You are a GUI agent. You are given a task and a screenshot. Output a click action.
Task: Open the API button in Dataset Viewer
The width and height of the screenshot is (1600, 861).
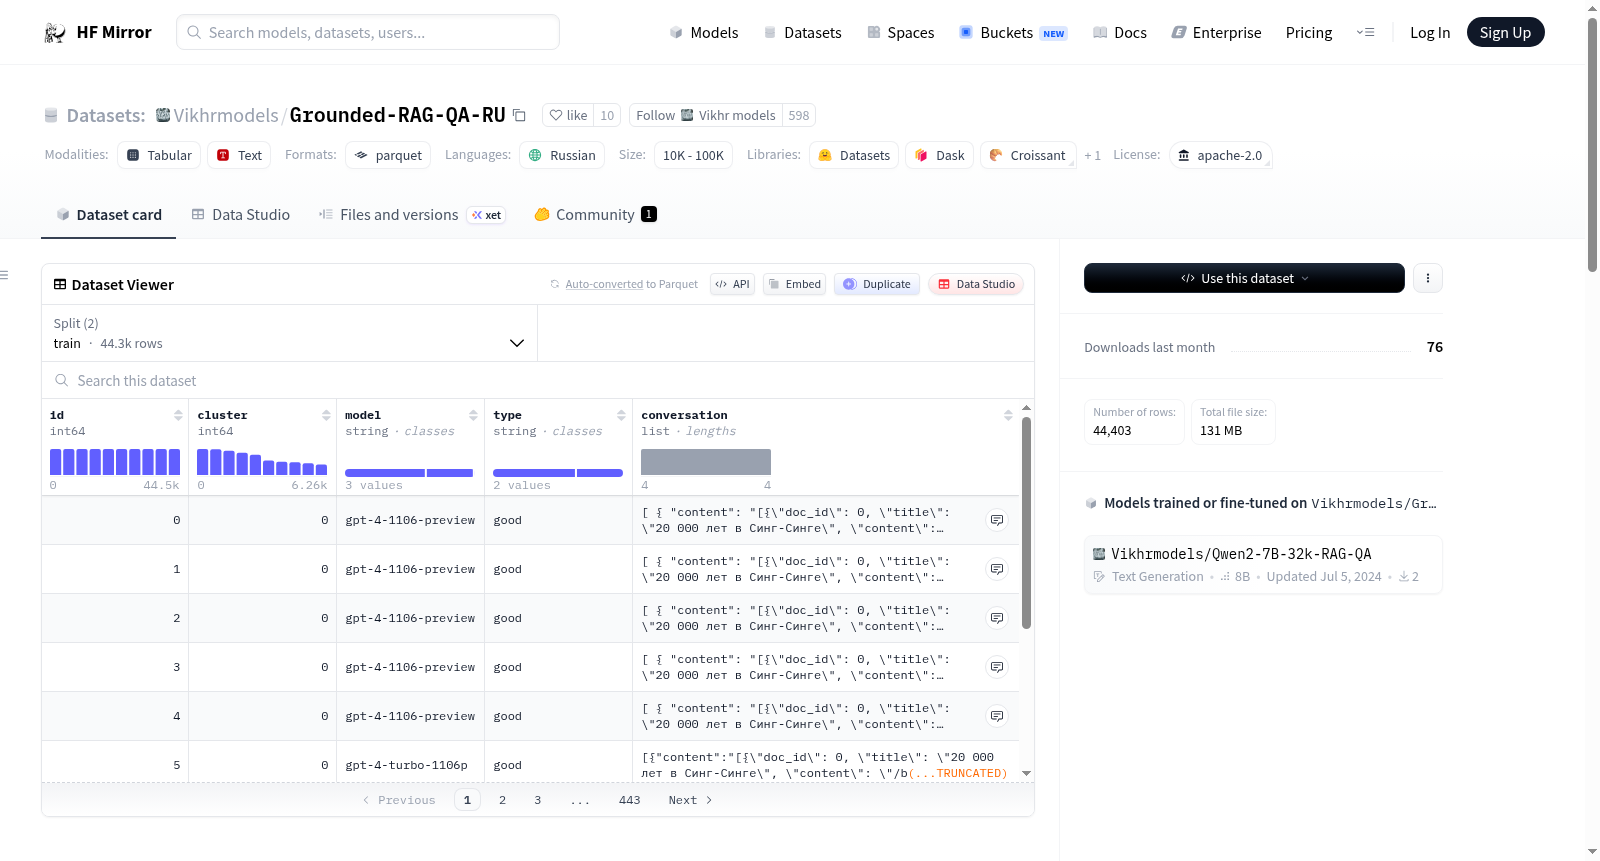tap(732, 284)
